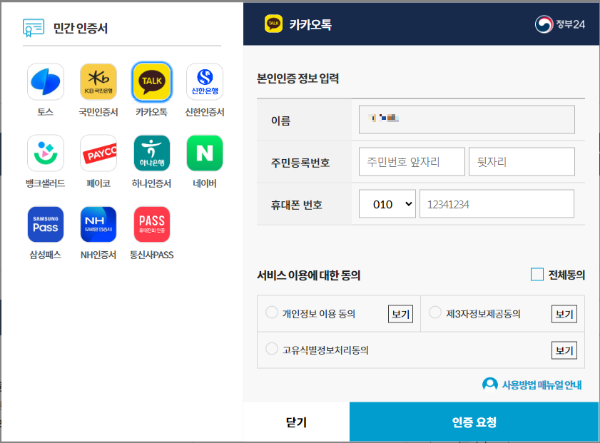Select the 통신사PASS icon
This screenshot has height=443, width=600.
tap(152, 225)
